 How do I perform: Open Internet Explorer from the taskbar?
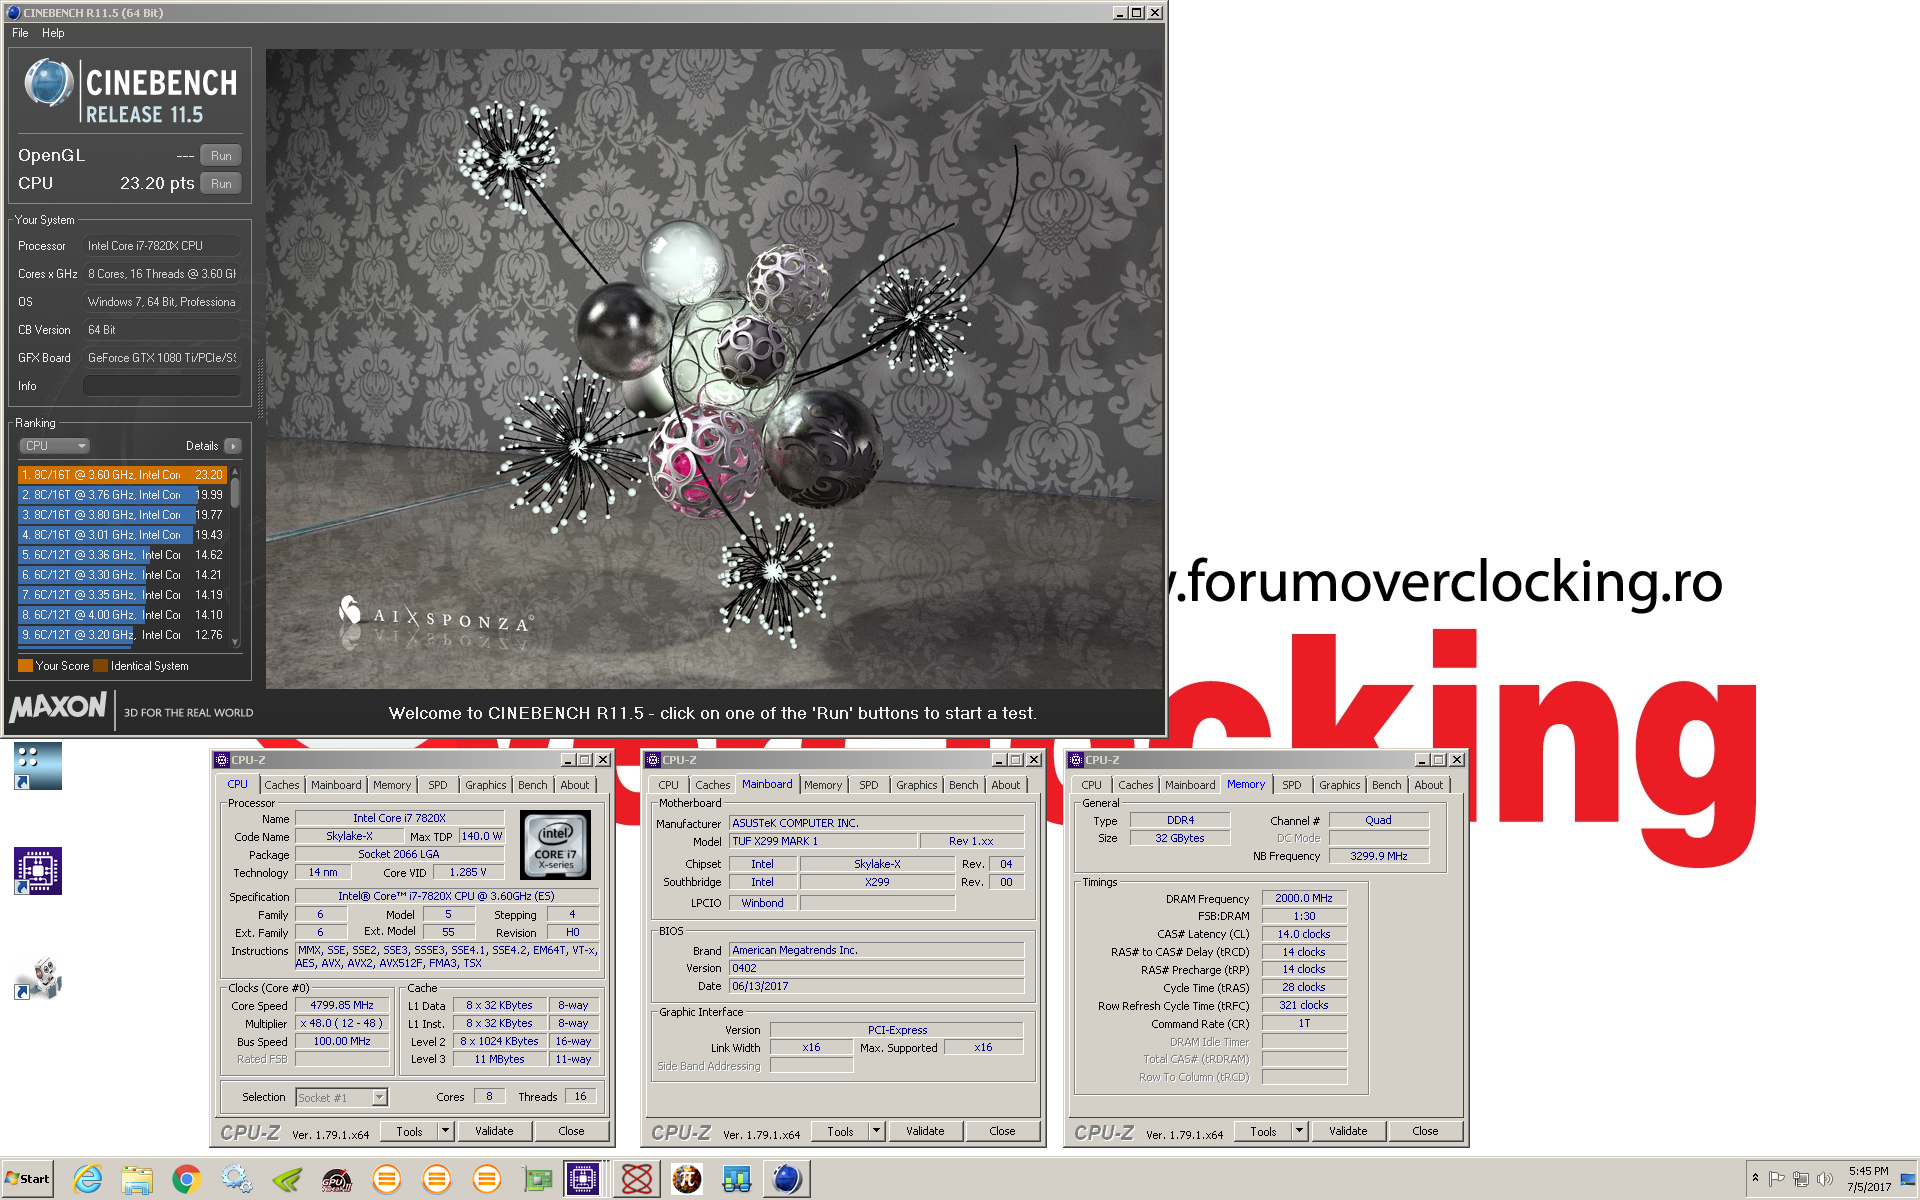tap(87, 1179)
